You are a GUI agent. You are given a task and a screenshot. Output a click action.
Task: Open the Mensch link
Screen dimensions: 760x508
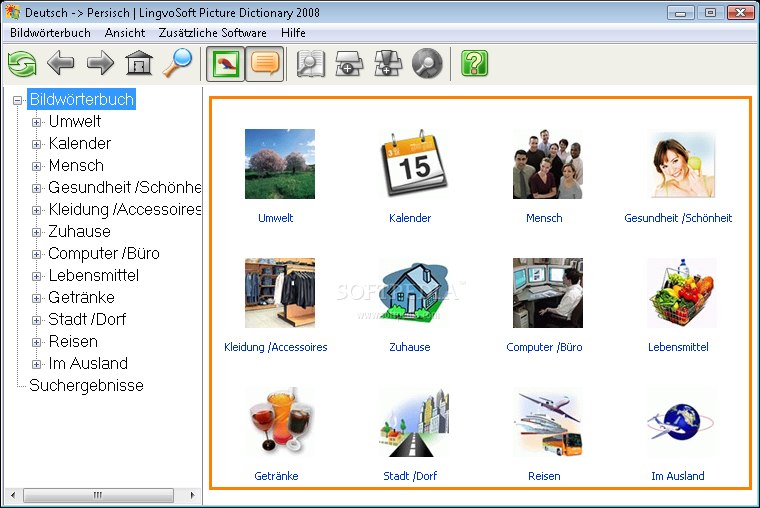(544, 218)
